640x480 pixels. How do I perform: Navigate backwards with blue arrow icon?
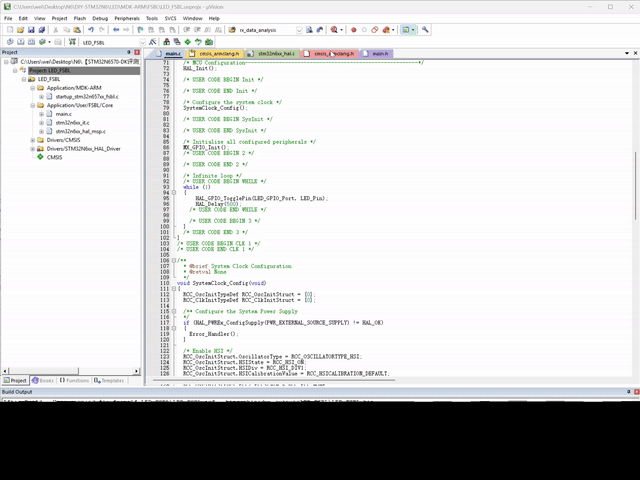[x=116, y=30]
